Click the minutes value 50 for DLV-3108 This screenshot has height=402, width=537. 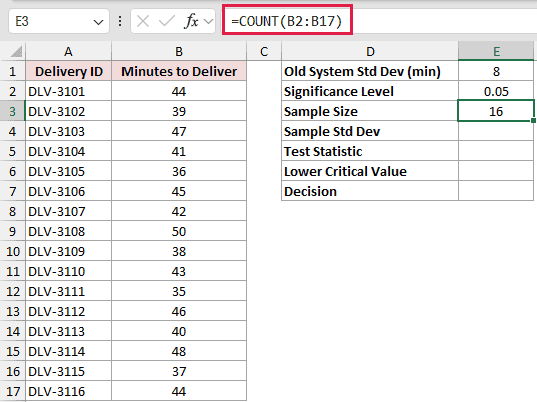coord(179,231)
